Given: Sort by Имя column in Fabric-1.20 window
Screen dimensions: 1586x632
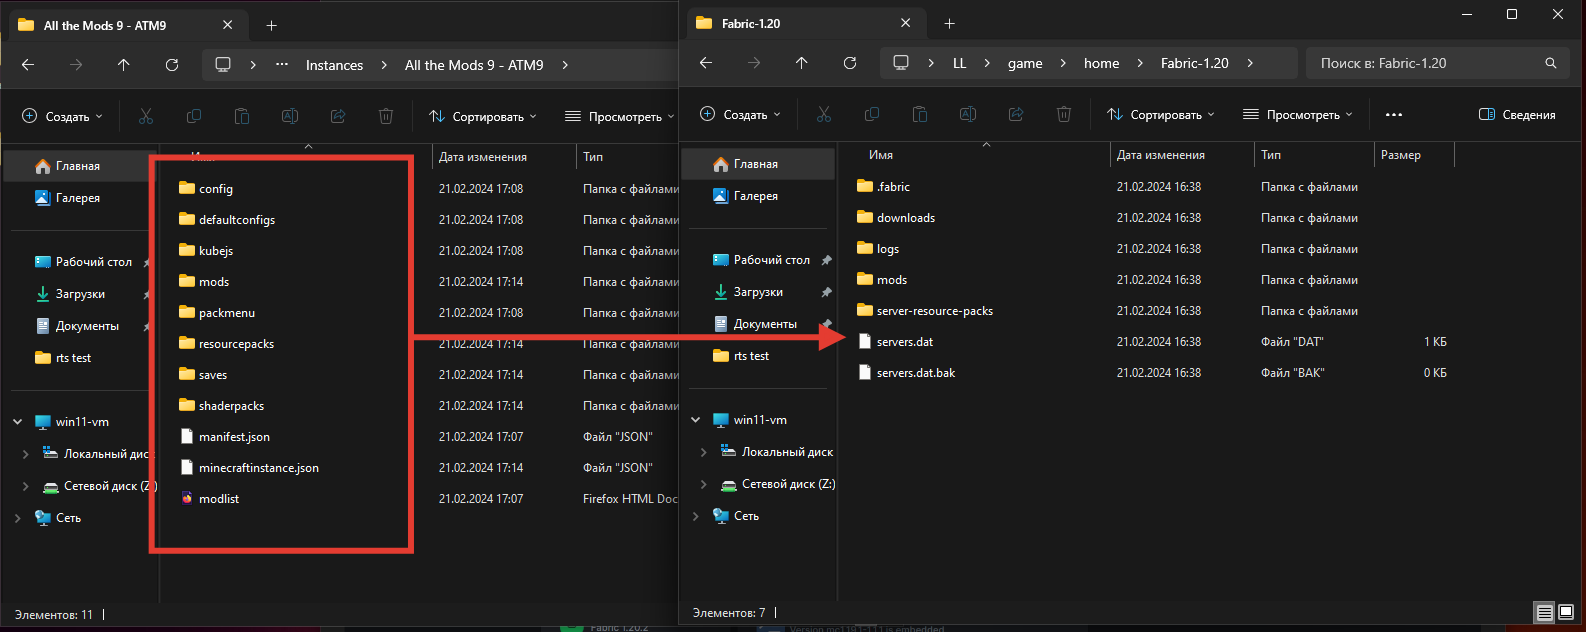Looking at the screenshot, I should pos(881,155).
